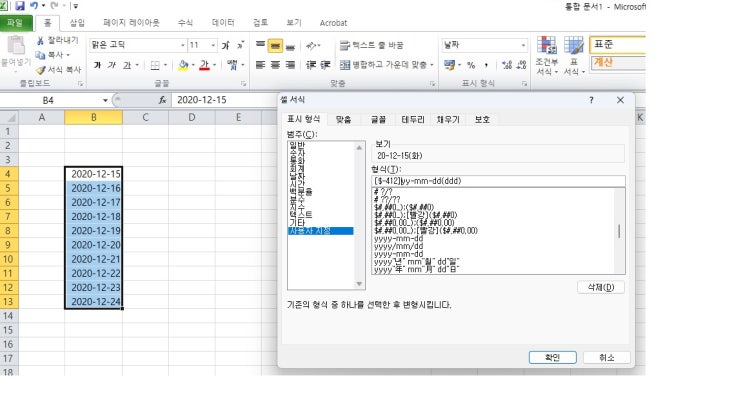Increase cell indent
The image size is (743, 418).
point(326,65)
